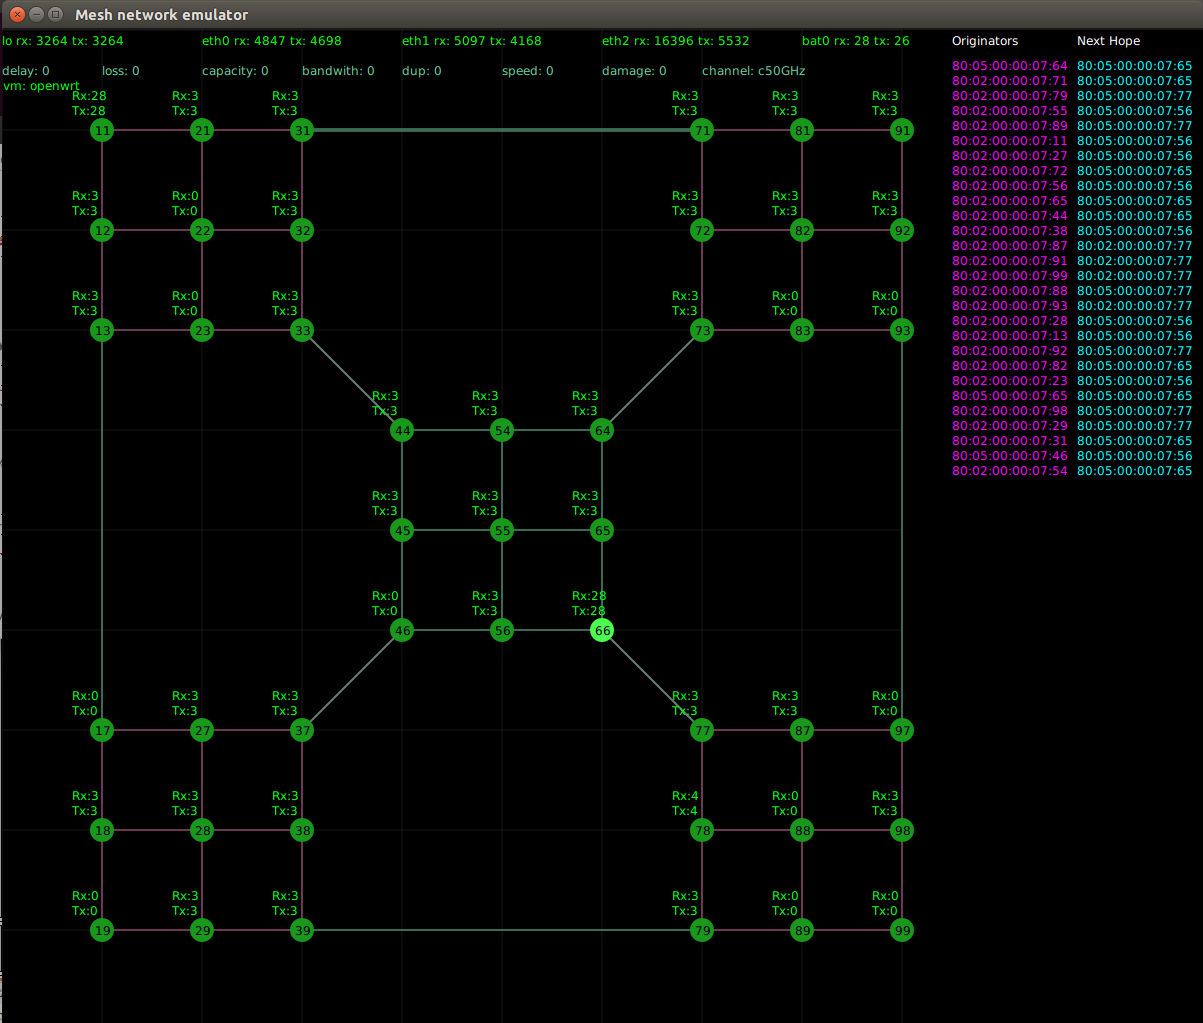Image resolution: width=1203 pixels, height=1023 pixels.
Task: Select mesh node 99
Action: click(902, 930)
